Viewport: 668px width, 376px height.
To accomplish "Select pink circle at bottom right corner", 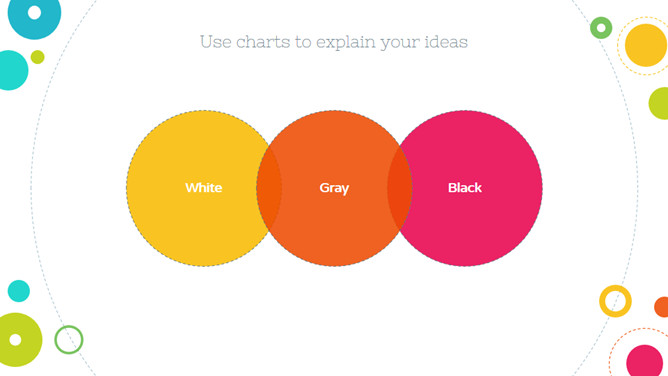I will click(645, 361).
